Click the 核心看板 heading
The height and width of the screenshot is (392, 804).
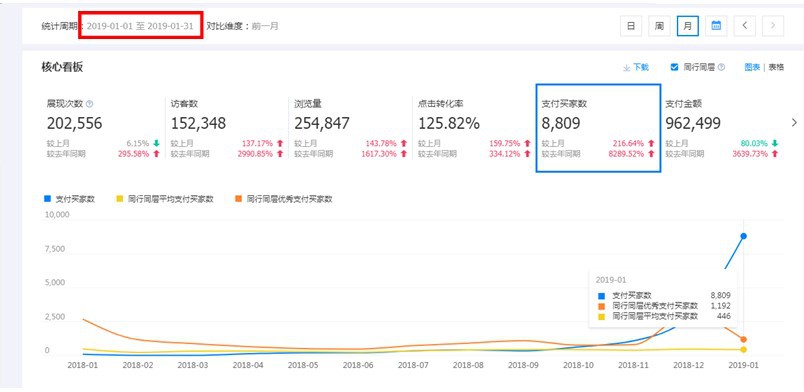(62, 67)
